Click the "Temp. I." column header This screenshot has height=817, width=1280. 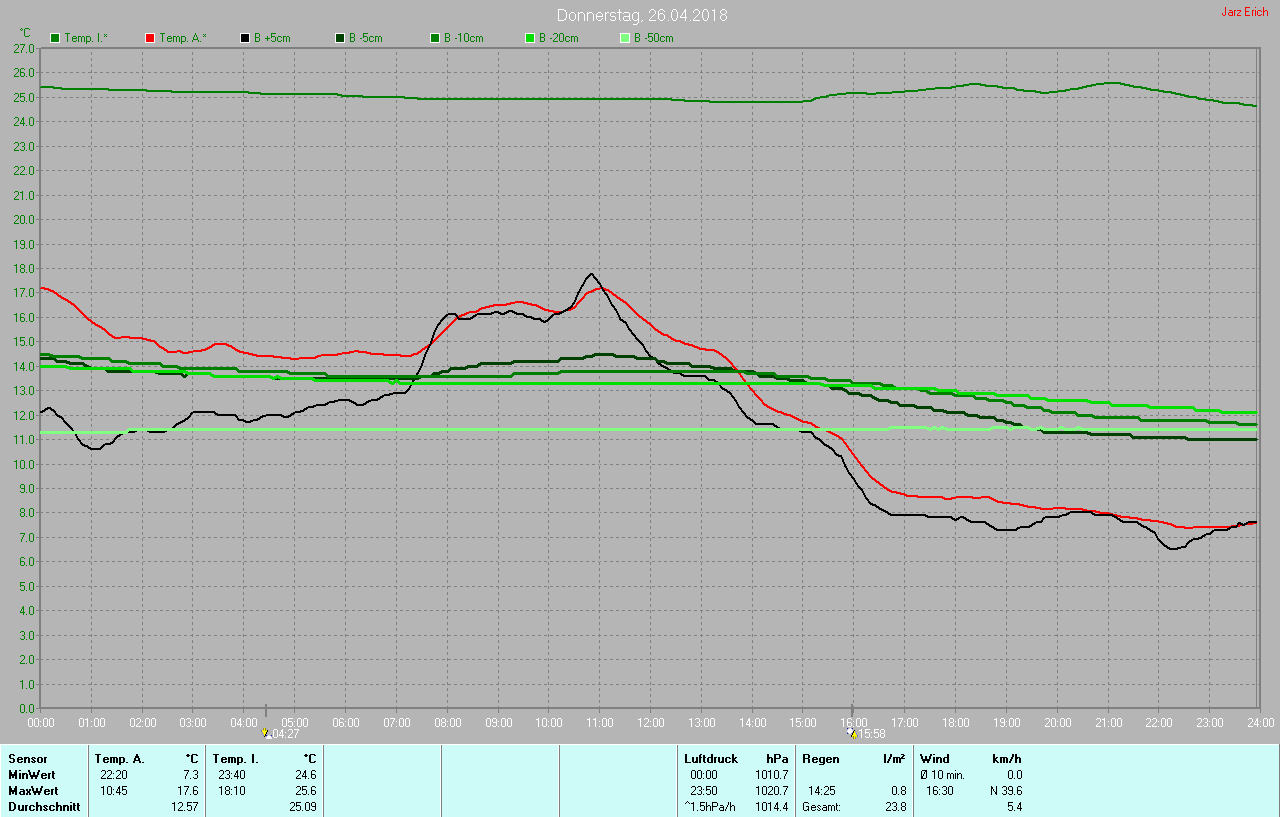click(236, 759)
